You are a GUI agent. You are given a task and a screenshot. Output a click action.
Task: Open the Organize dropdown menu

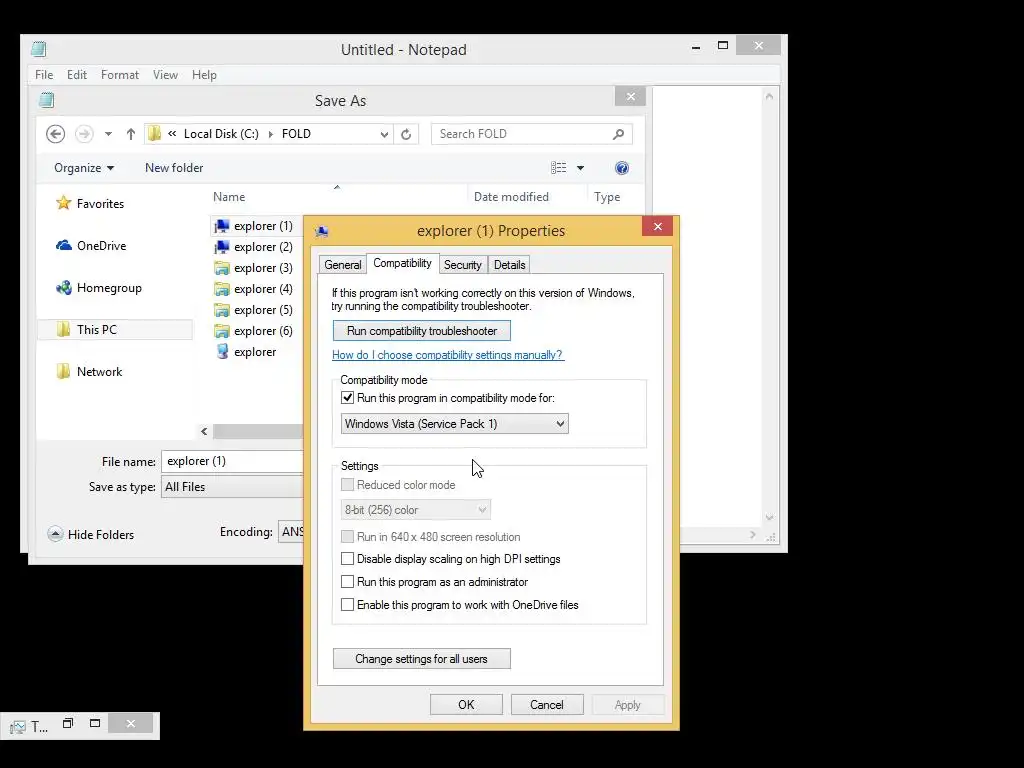point(84,168)
